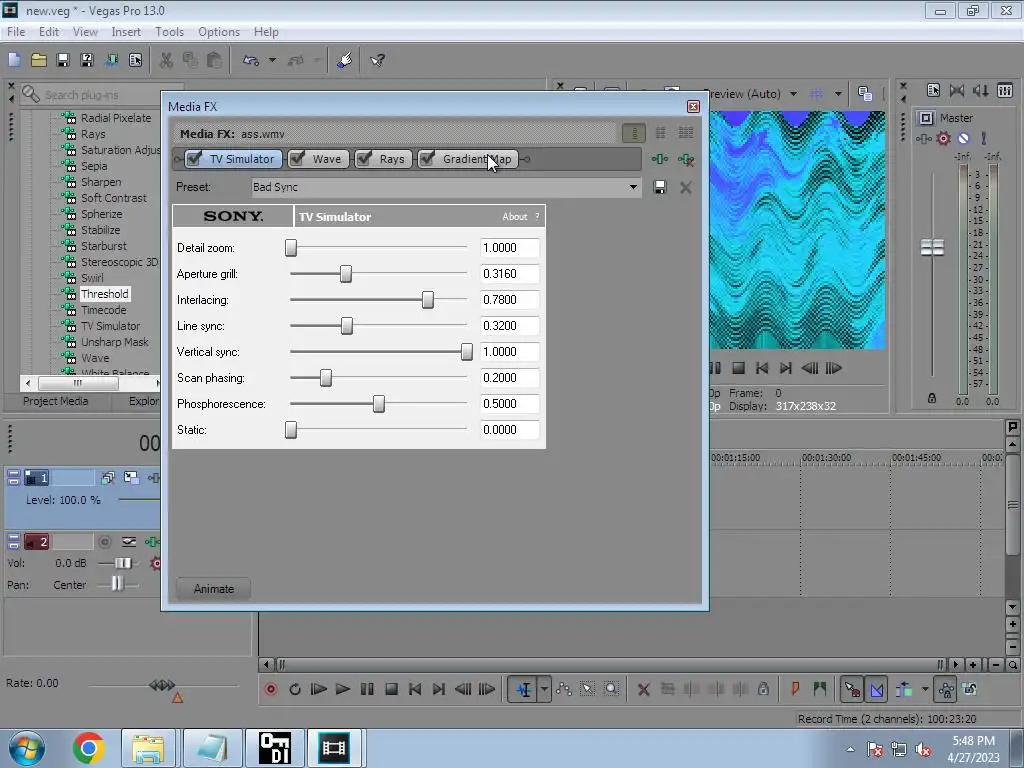Uncheck the Wave effect checkbox

click(x=297, y=159)
